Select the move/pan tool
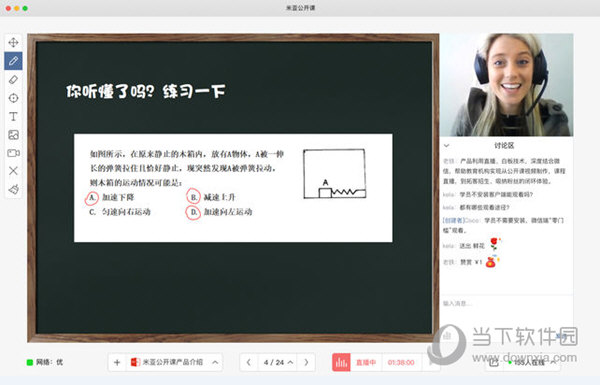This screenshot has width=600, height=385. (13, 42)
